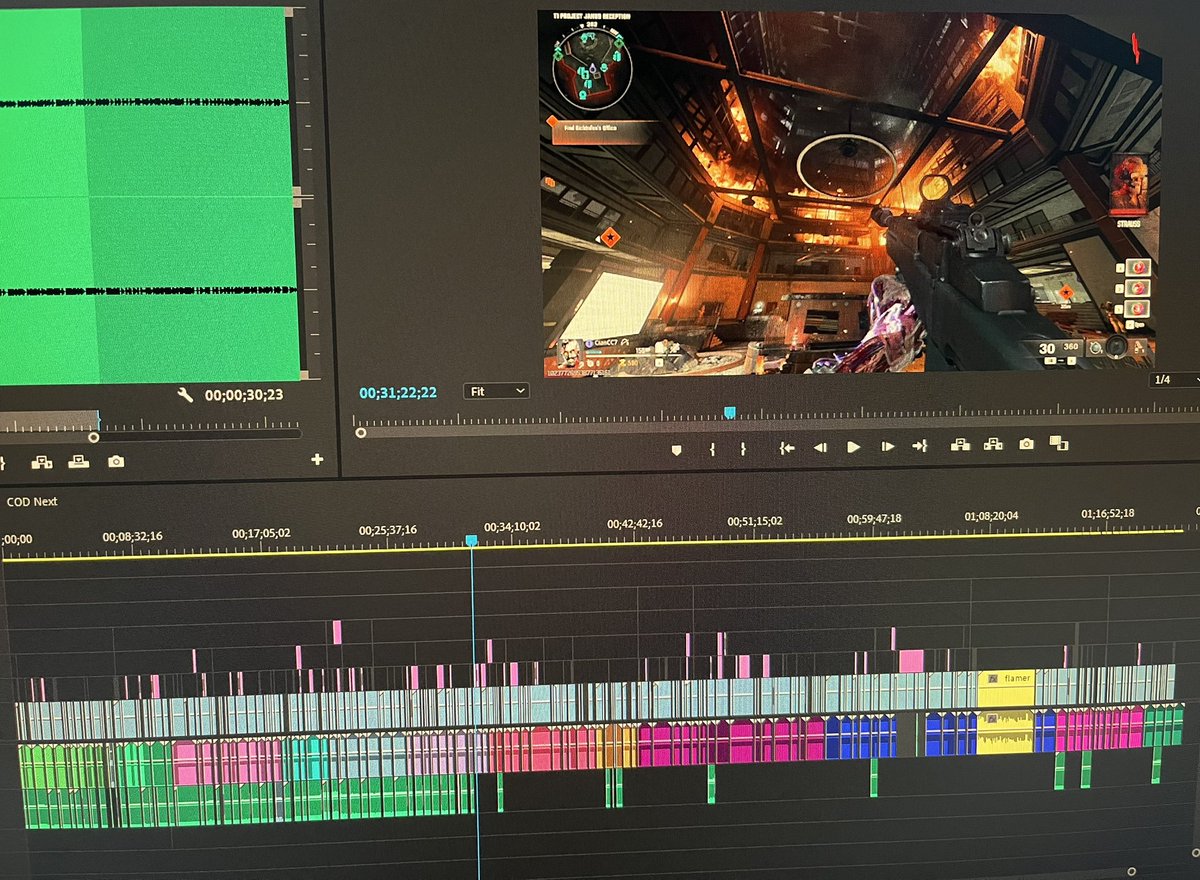Open the Fit zoom level dropdown
Viewport: 1200px width, 880px height.
coord(496,391)
